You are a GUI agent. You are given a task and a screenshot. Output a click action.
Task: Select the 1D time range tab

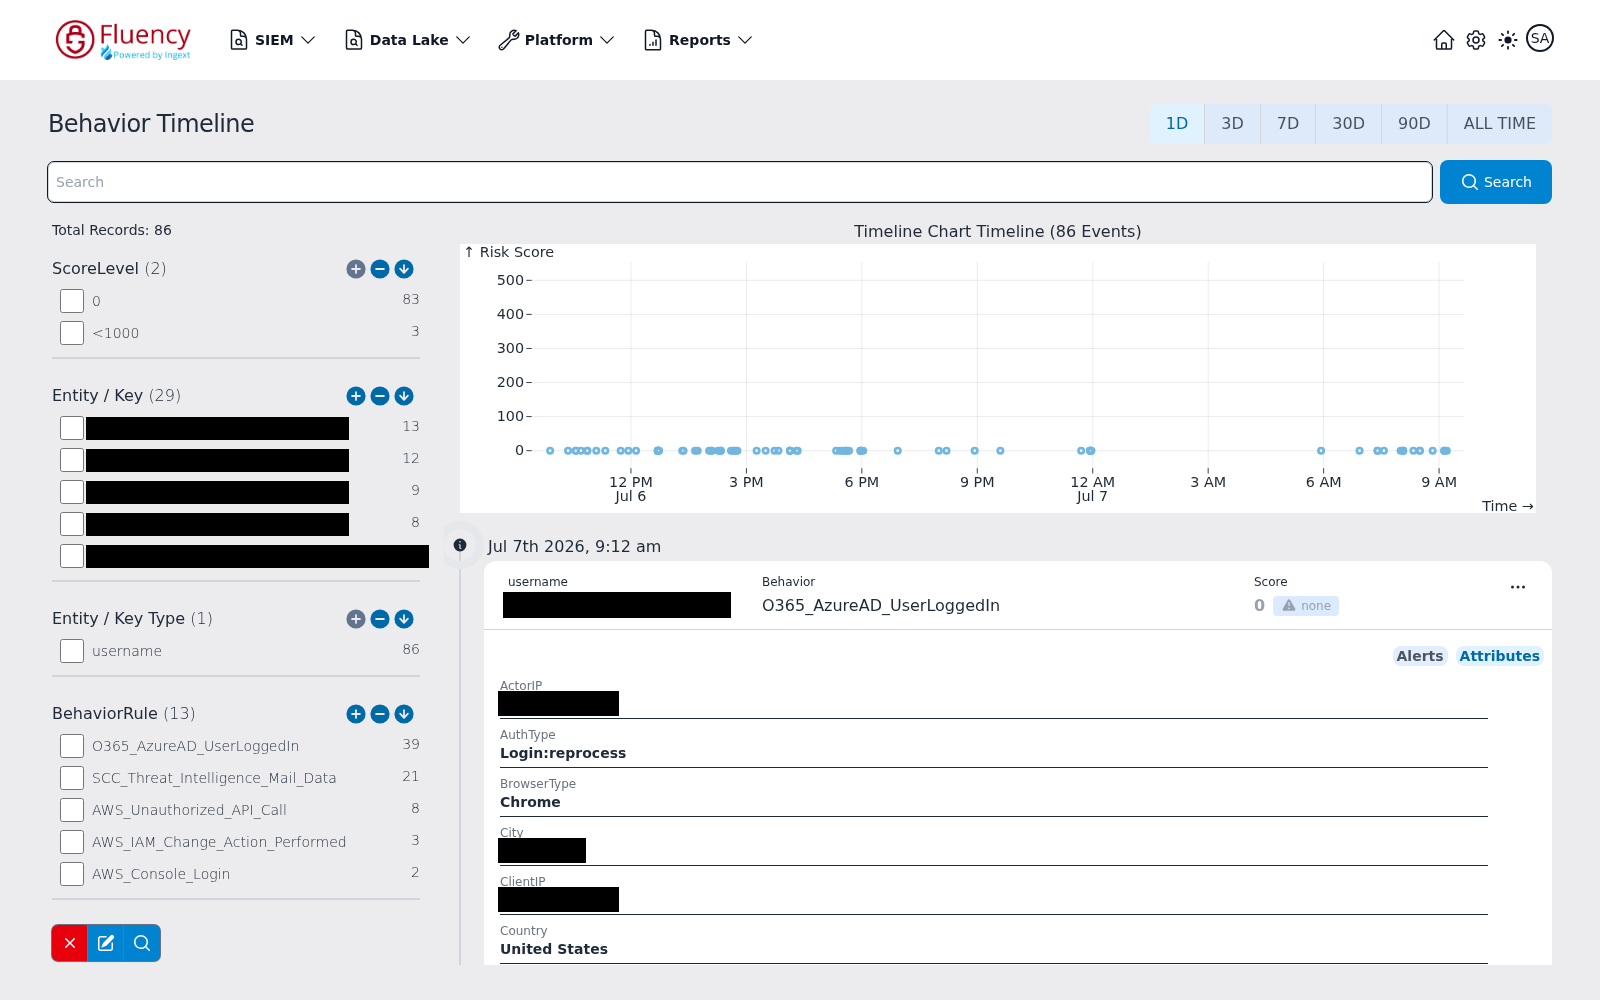1177,124
